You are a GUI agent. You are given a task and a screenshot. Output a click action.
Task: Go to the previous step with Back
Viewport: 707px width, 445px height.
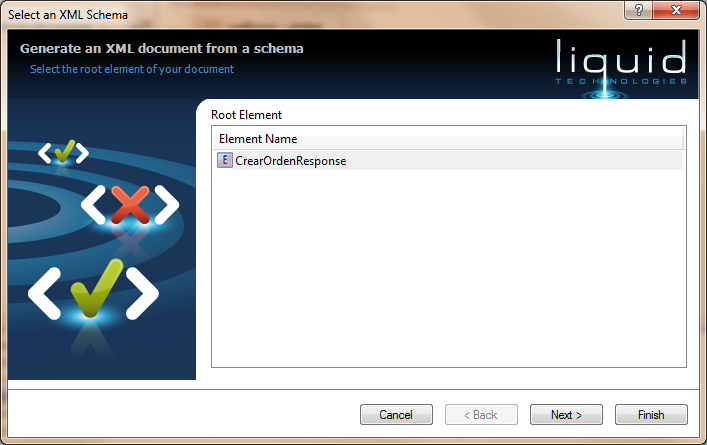[481, 415]
